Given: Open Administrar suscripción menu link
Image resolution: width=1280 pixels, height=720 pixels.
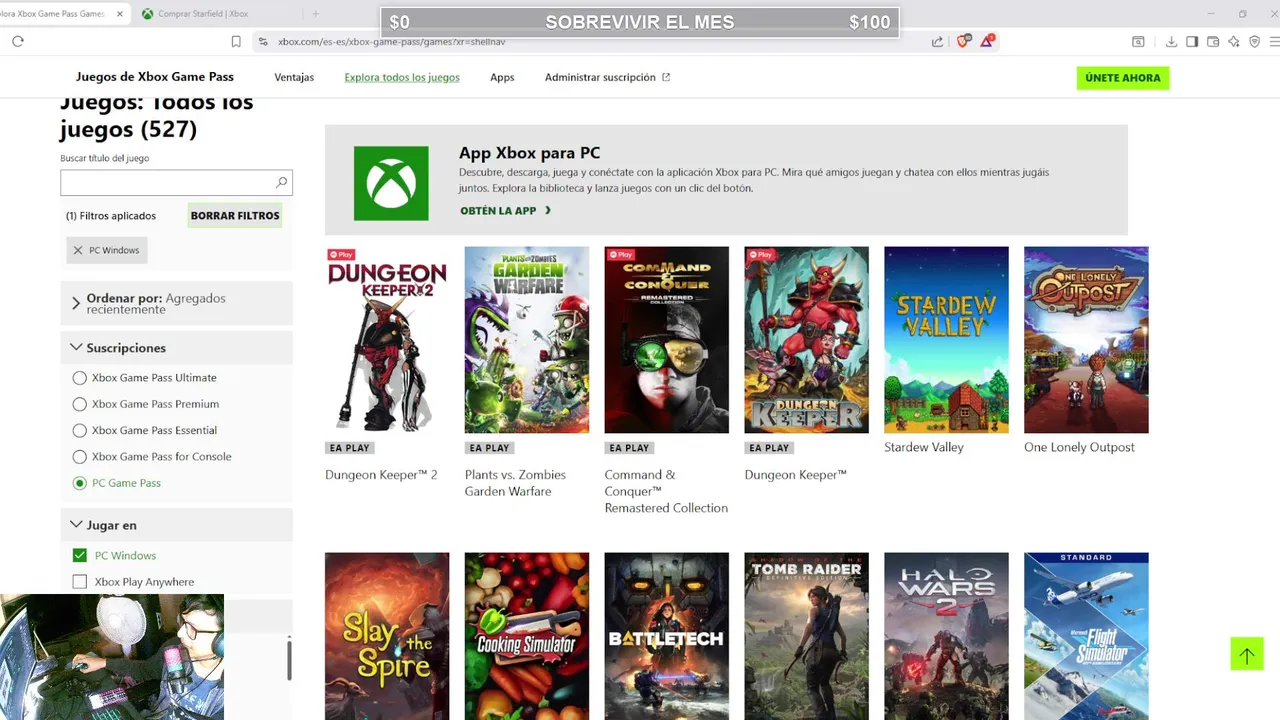Looking at the screenshot, I should pyautogui.click(x=600, y=77).
